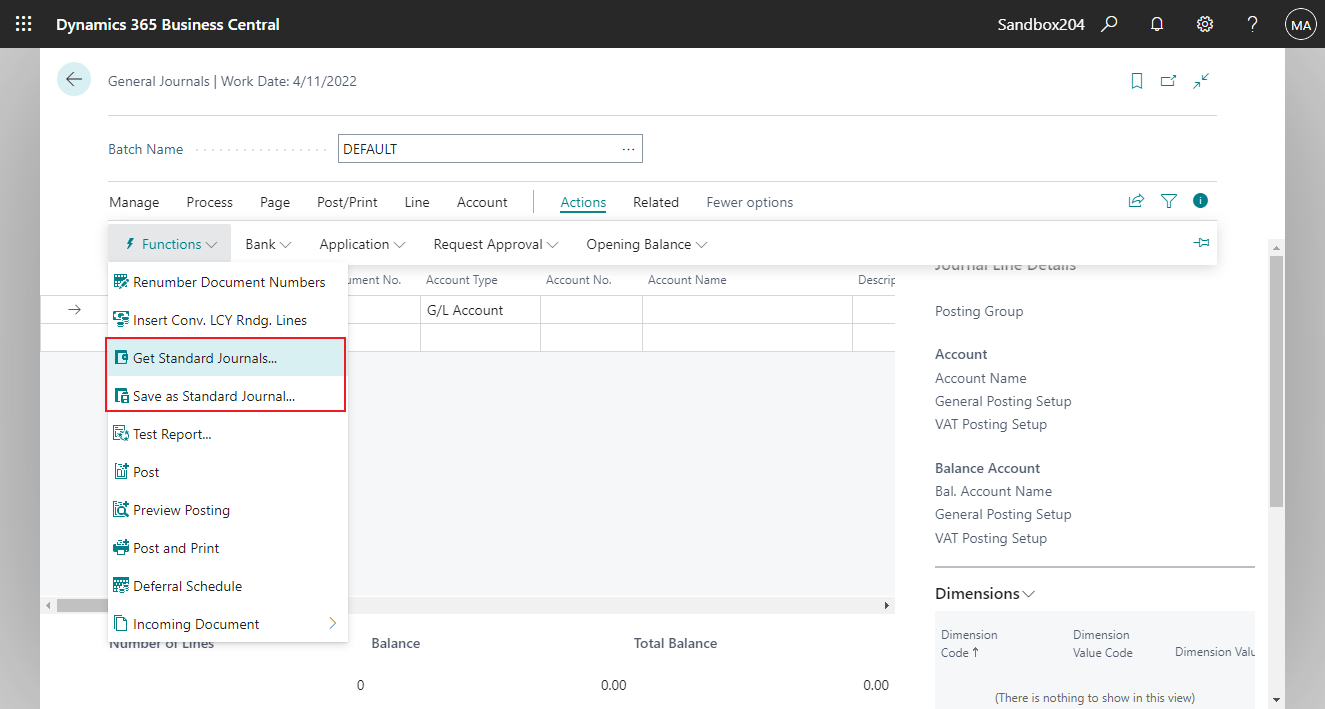Viewport: 1325px width, 709px height.
Task: Click the Fewer options link
Action: click(x=749, y=201)
